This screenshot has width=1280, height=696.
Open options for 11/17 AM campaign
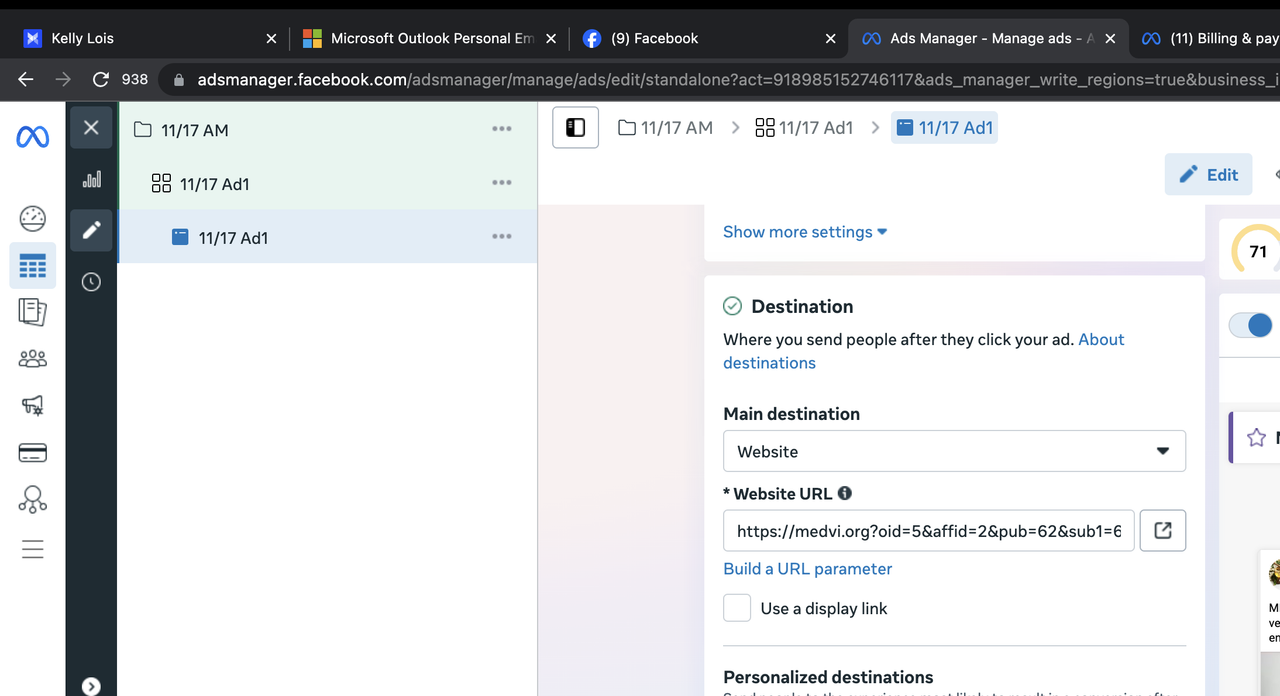pyautogui.click(x=502, y=129)
